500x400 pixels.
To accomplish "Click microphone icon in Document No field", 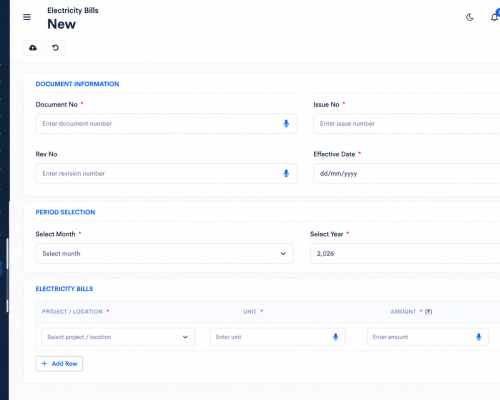I will (286, 124).
